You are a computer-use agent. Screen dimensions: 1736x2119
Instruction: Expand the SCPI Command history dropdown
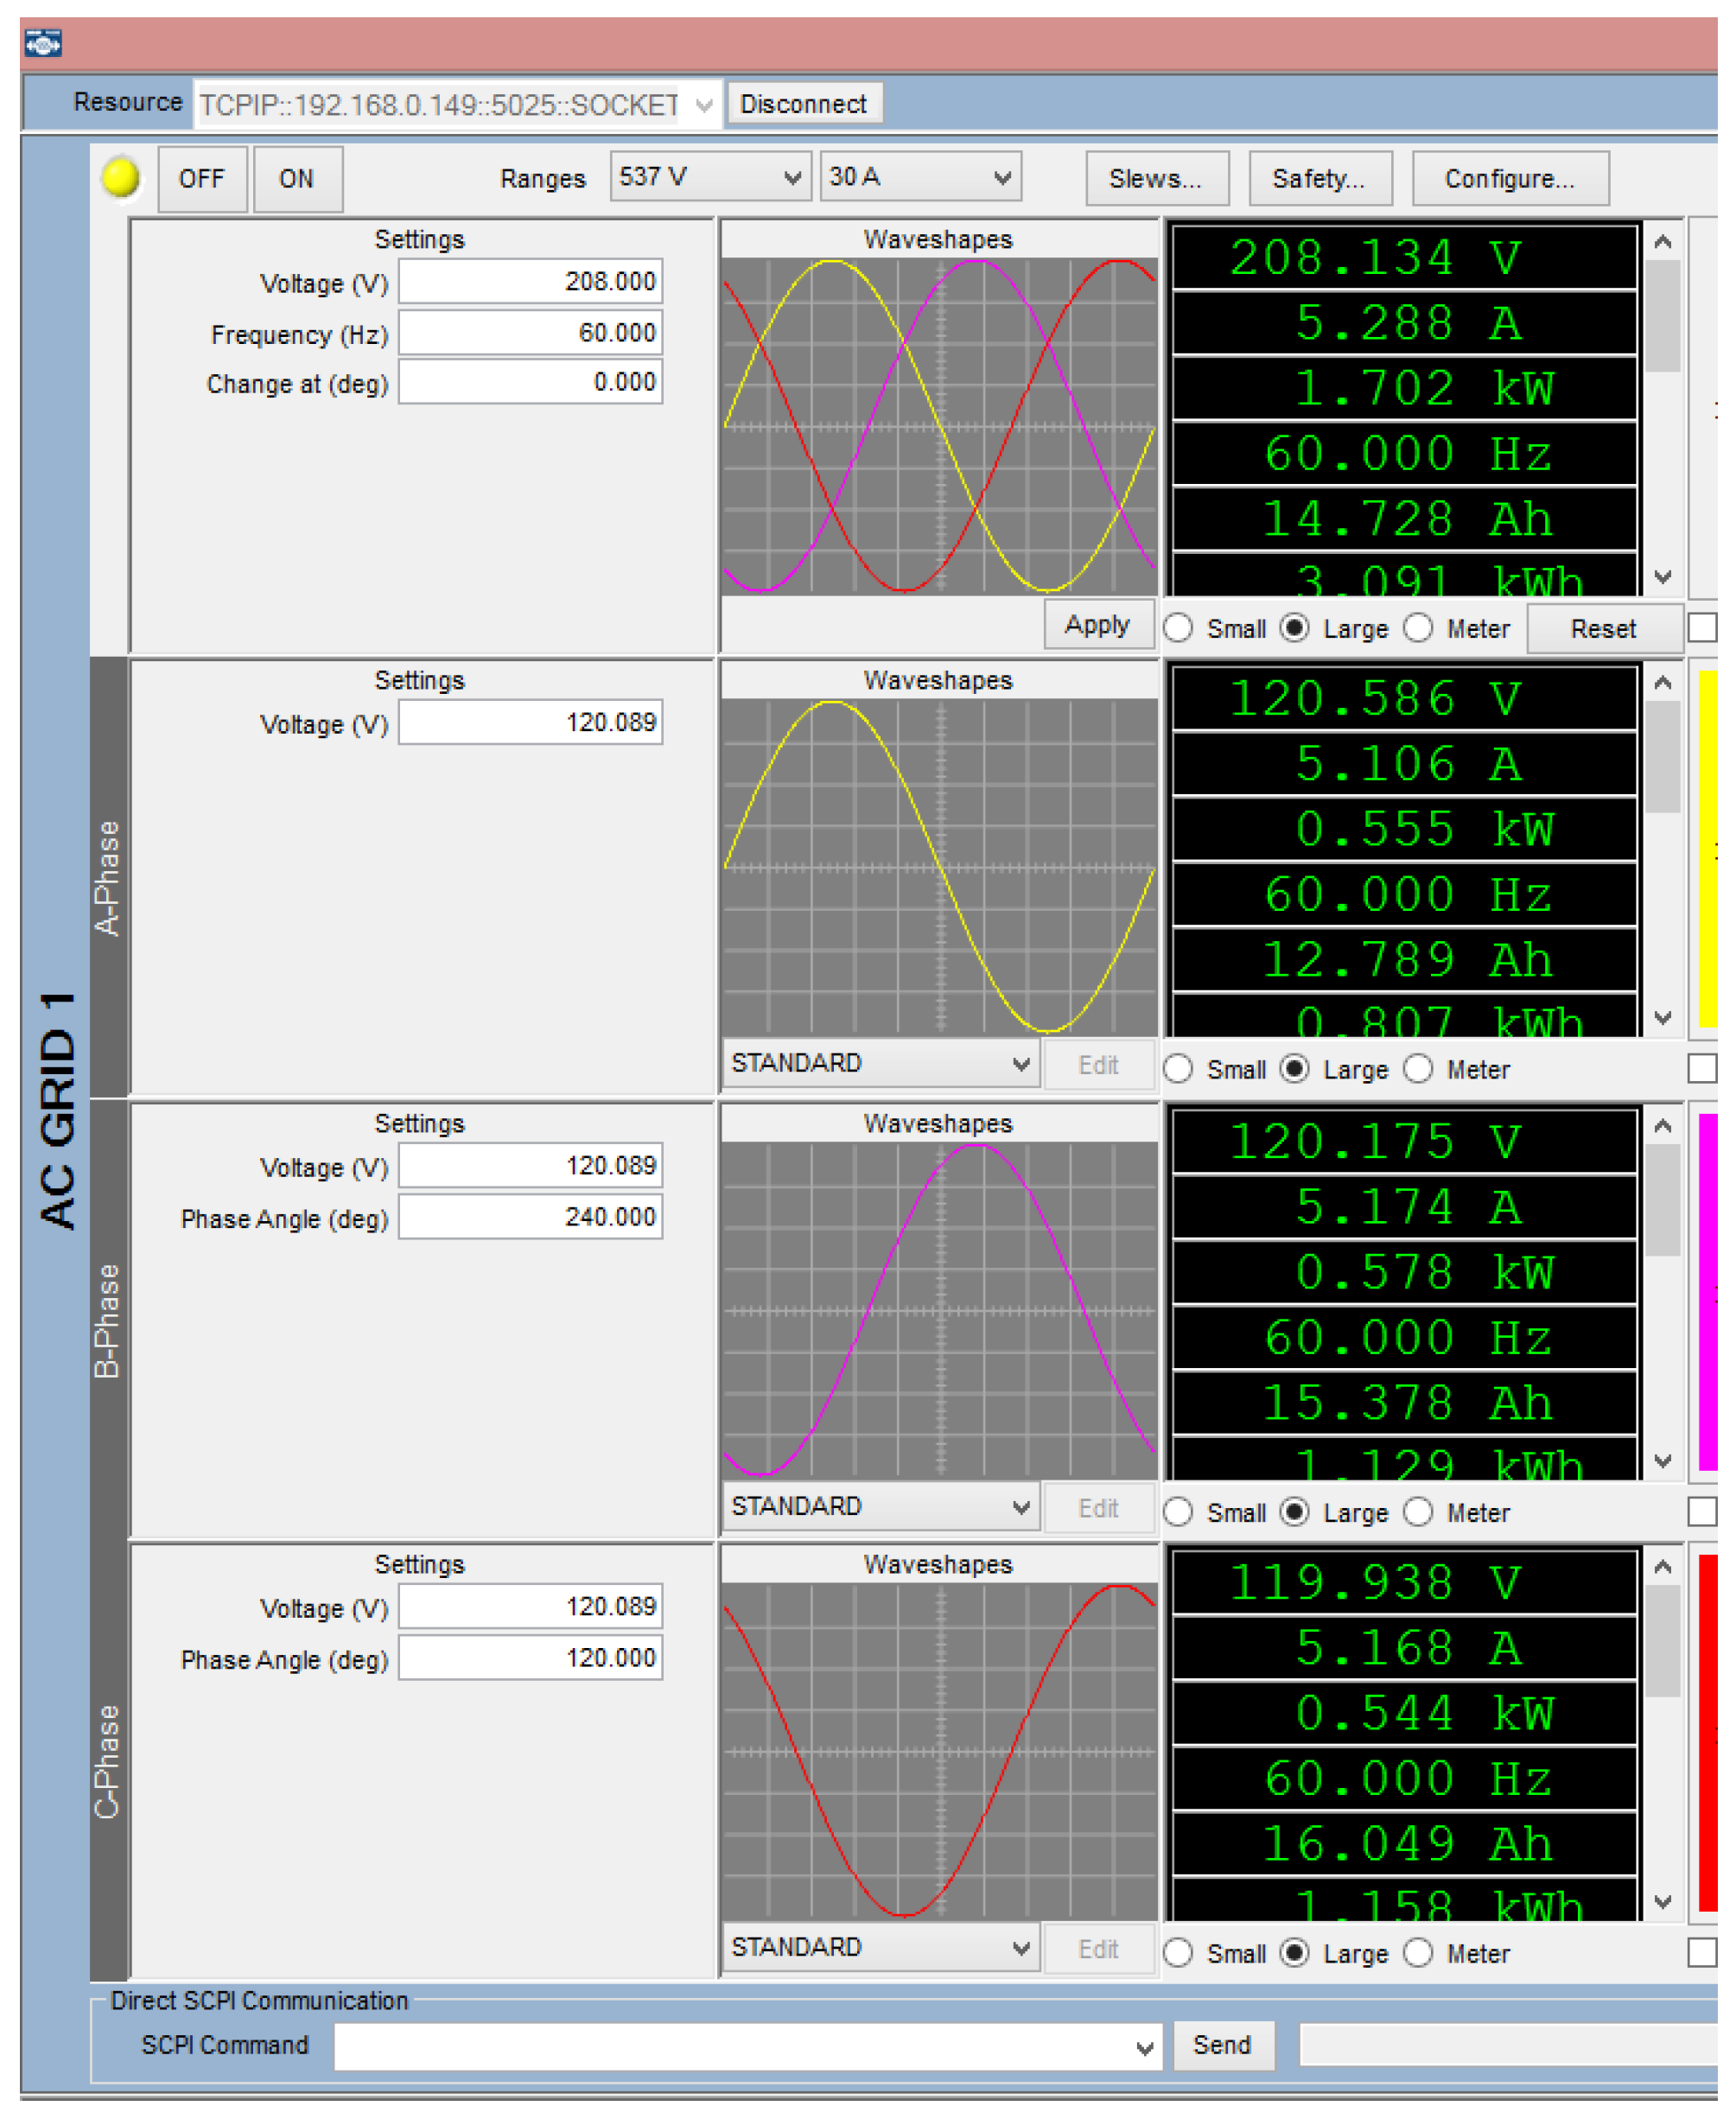point(1145,2046)
